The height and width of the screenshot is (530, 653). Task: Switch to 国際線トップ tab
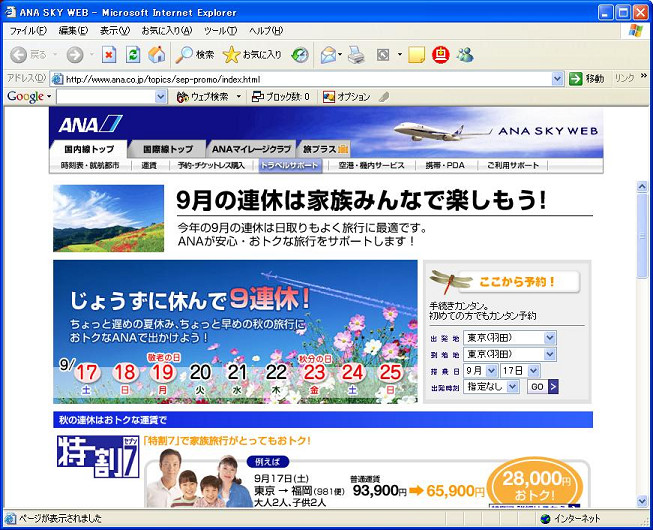pyautogui.click(x=168, y=149)
